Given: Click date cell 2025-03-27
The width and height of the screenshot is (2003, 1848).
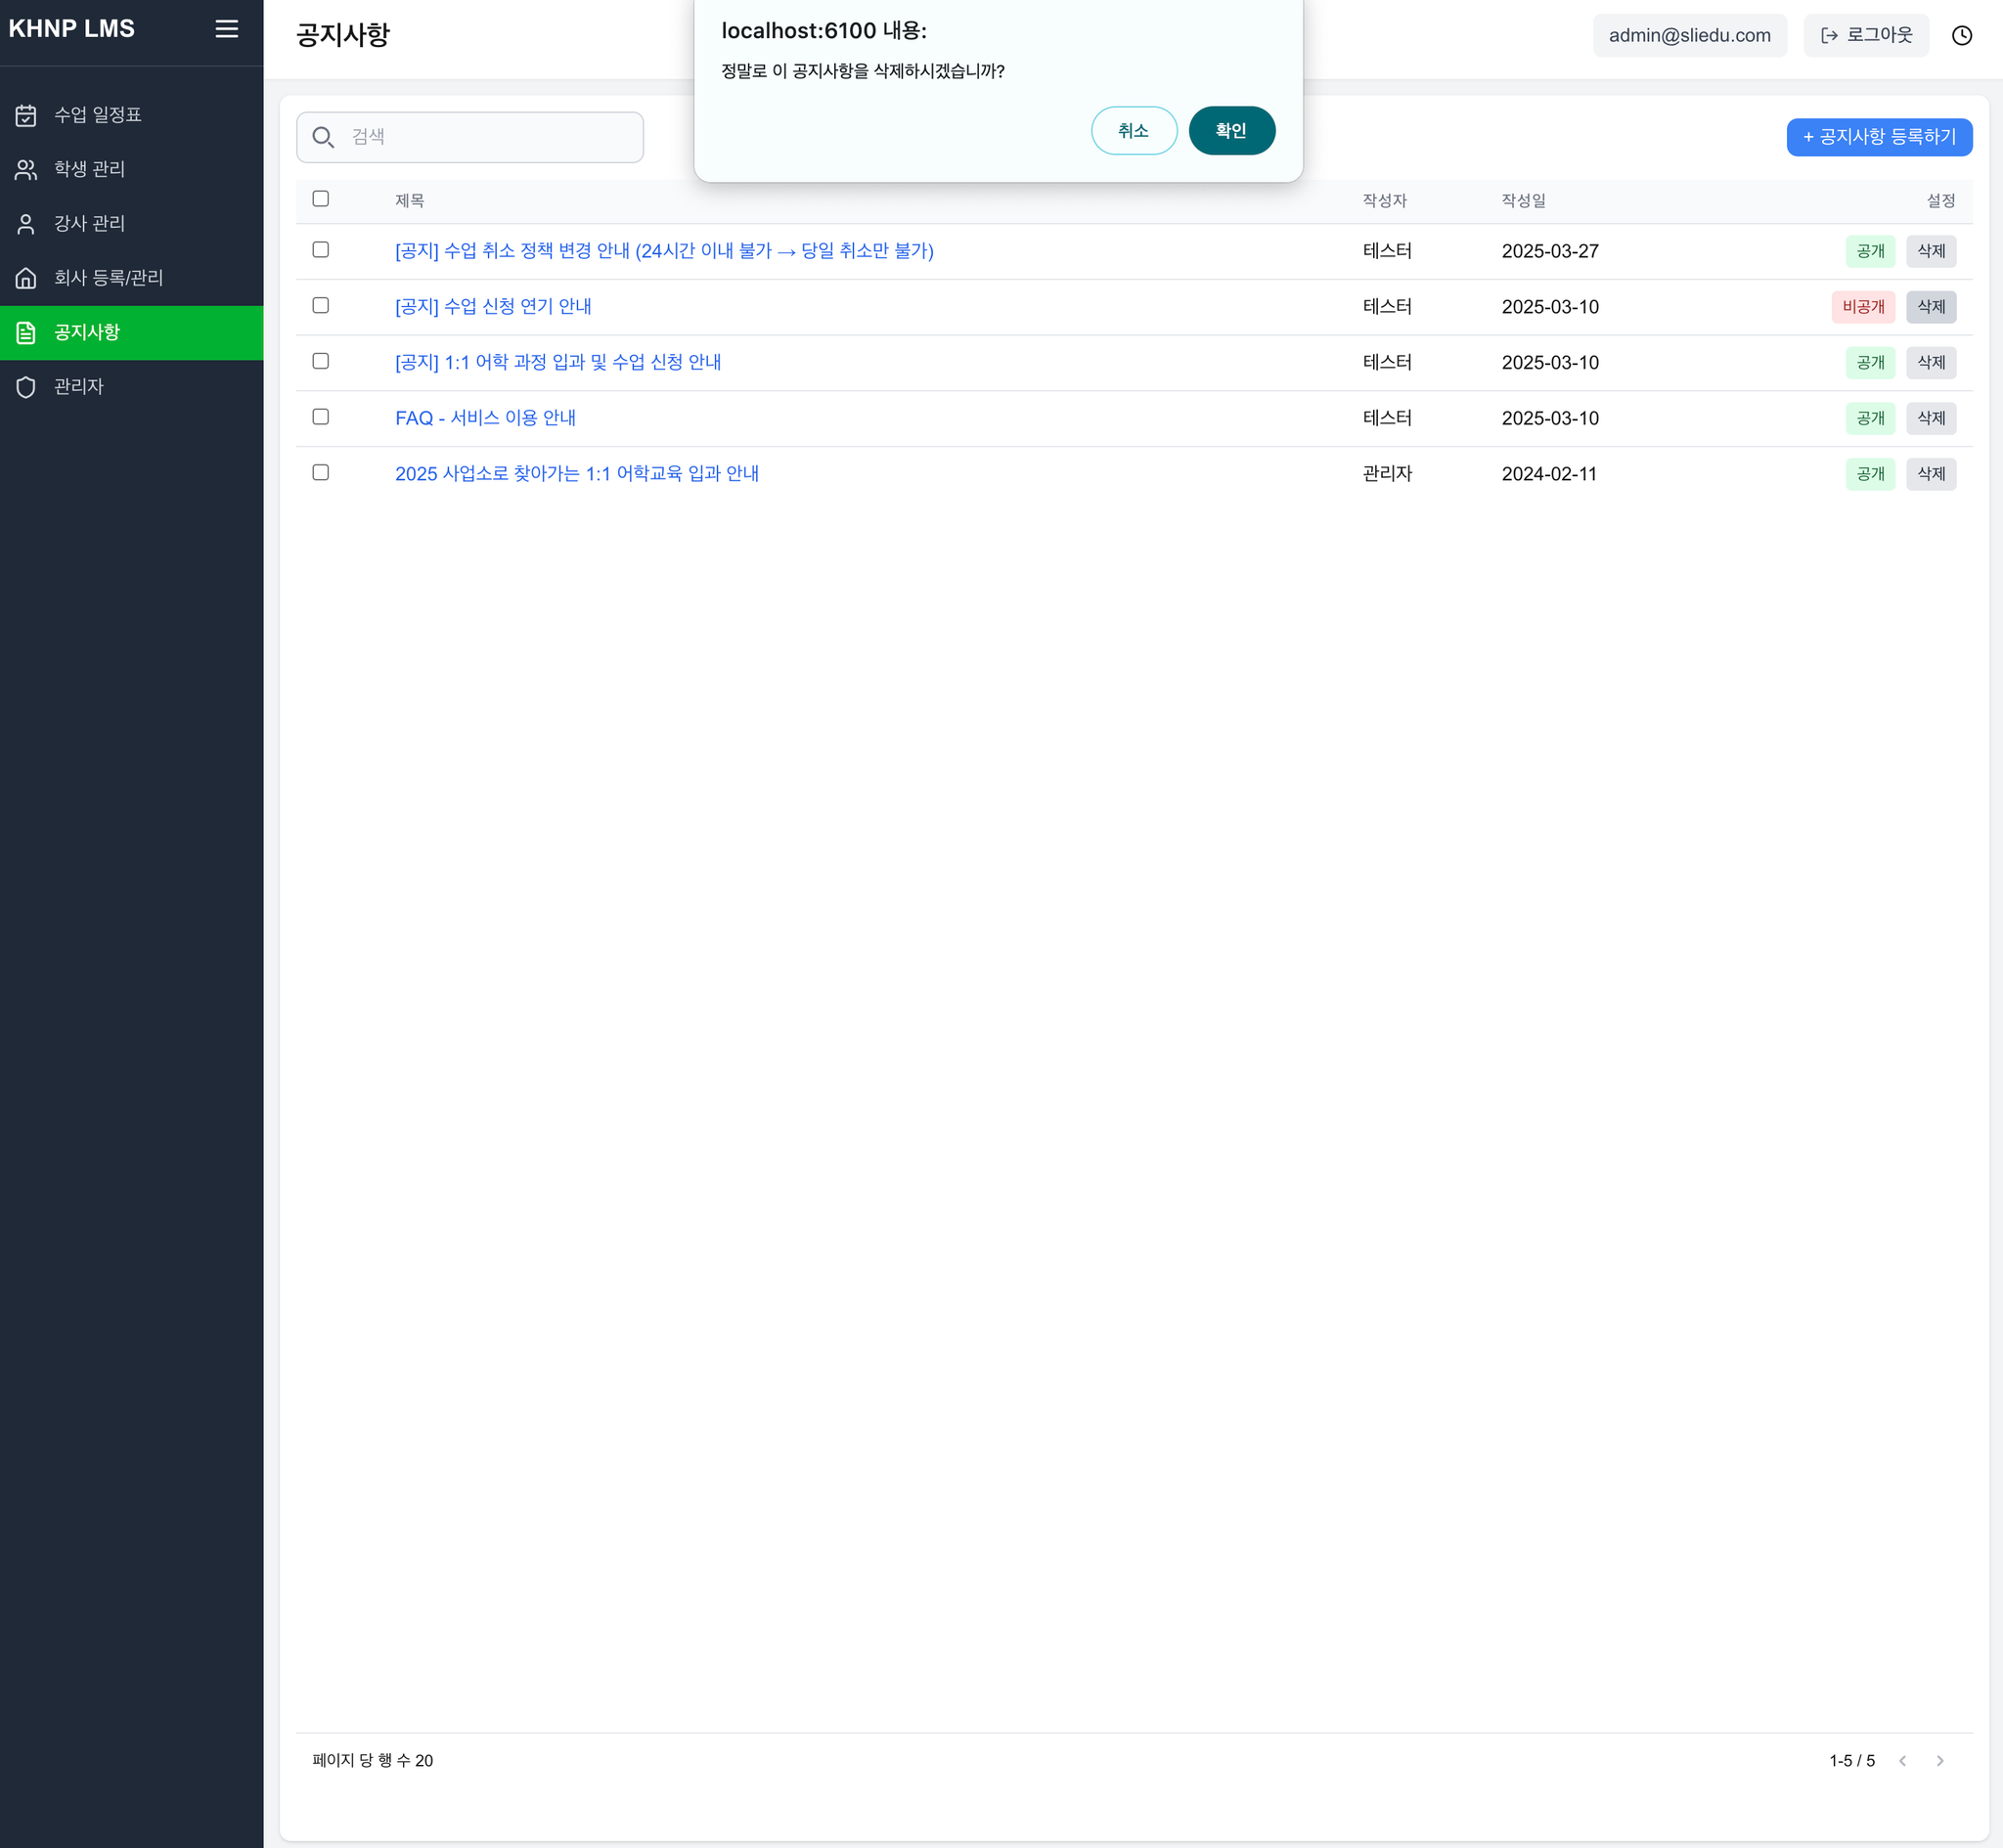Looking at the screenshot, I should (x=1550, y=251).
